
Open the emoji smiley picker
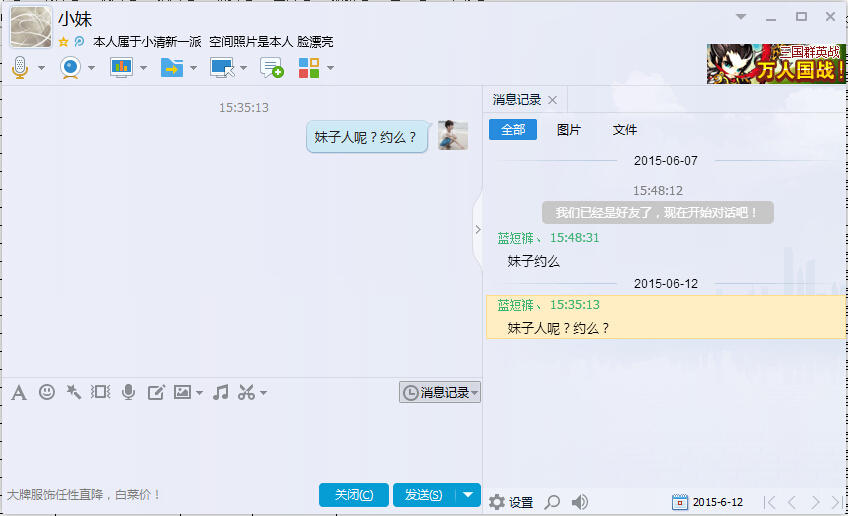47,392
